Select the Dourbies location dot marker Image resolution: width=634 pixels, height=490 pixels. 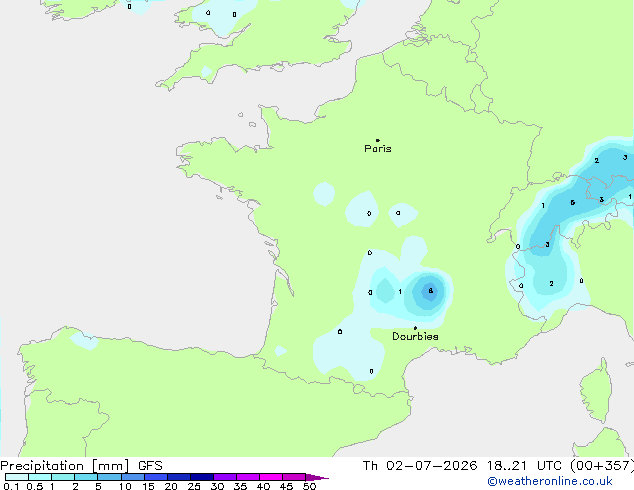[415, 328]
